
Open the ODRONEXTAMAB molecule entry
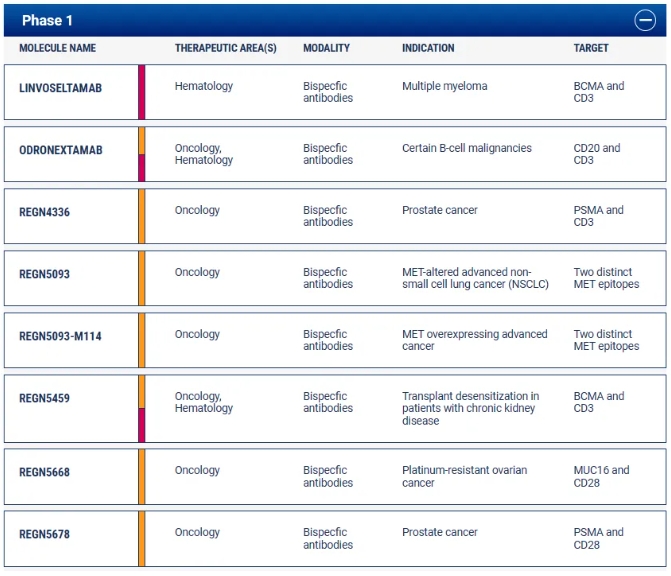coord(60,150)
